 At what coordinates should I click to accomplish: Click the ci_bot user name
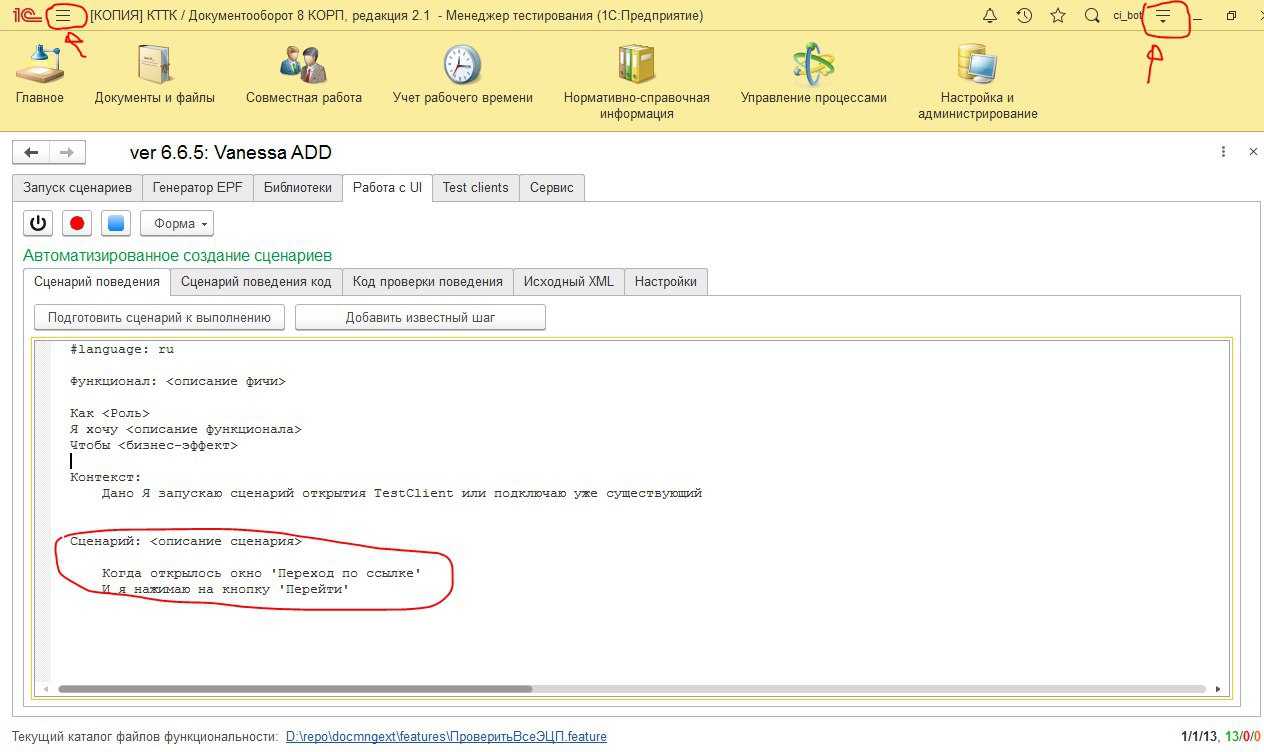point(1128,16)
